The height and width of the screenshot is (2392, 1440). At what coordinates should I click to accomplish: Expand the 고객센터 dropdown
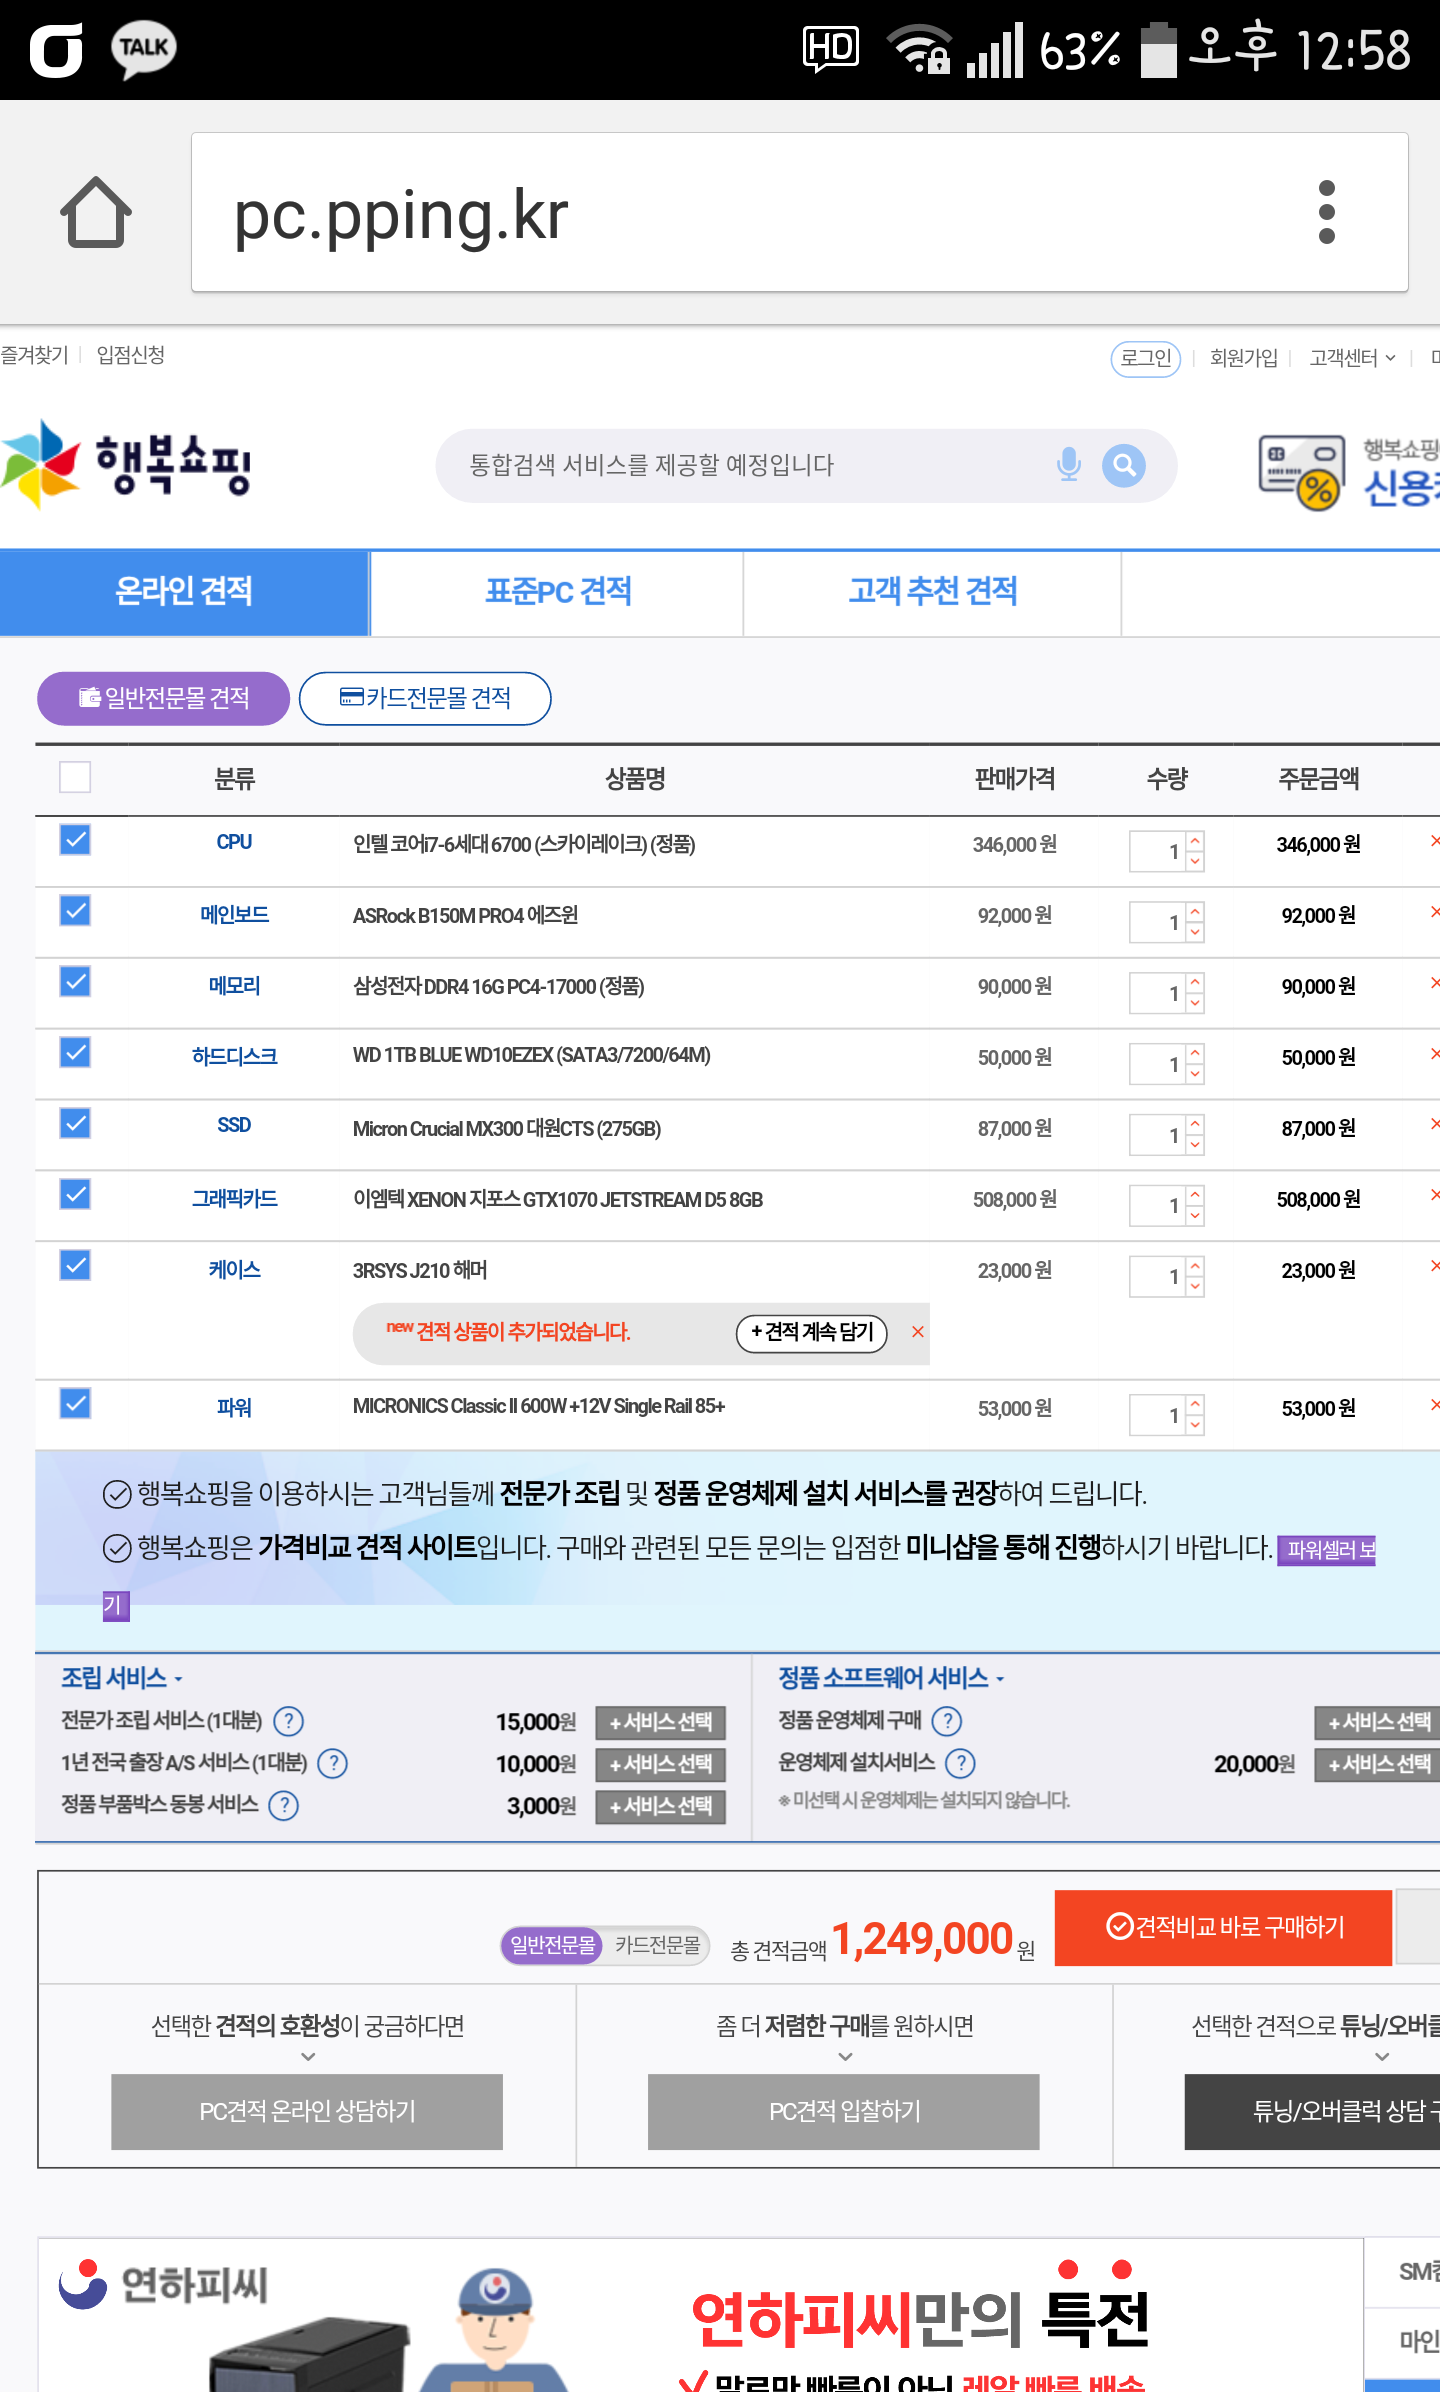tap(1352, 358)
